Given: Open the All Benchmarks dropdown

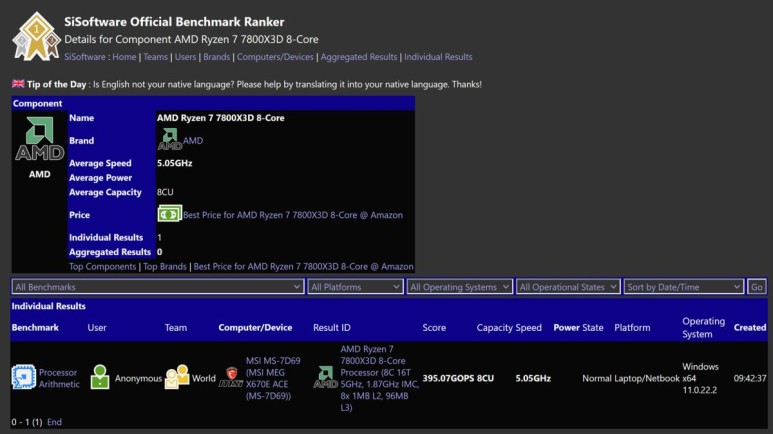Looking at the screenshot, I should tap(158, 287).
